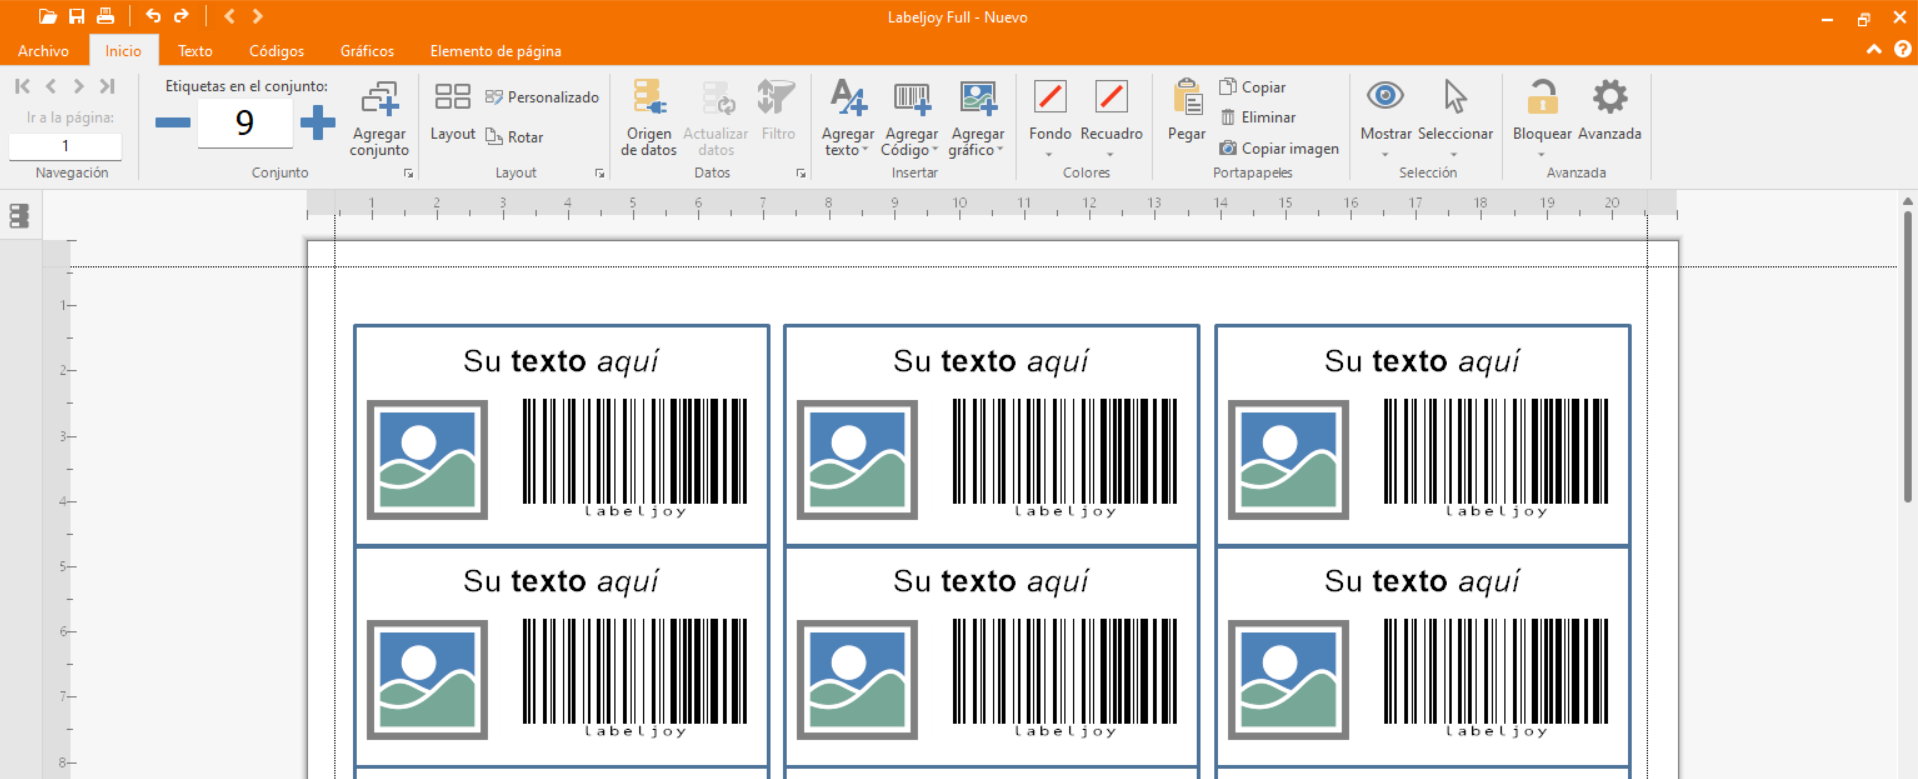The image size is (1918, 779).
Task: Switch to Inicio ribbon tab
Action: coord(123,51)
